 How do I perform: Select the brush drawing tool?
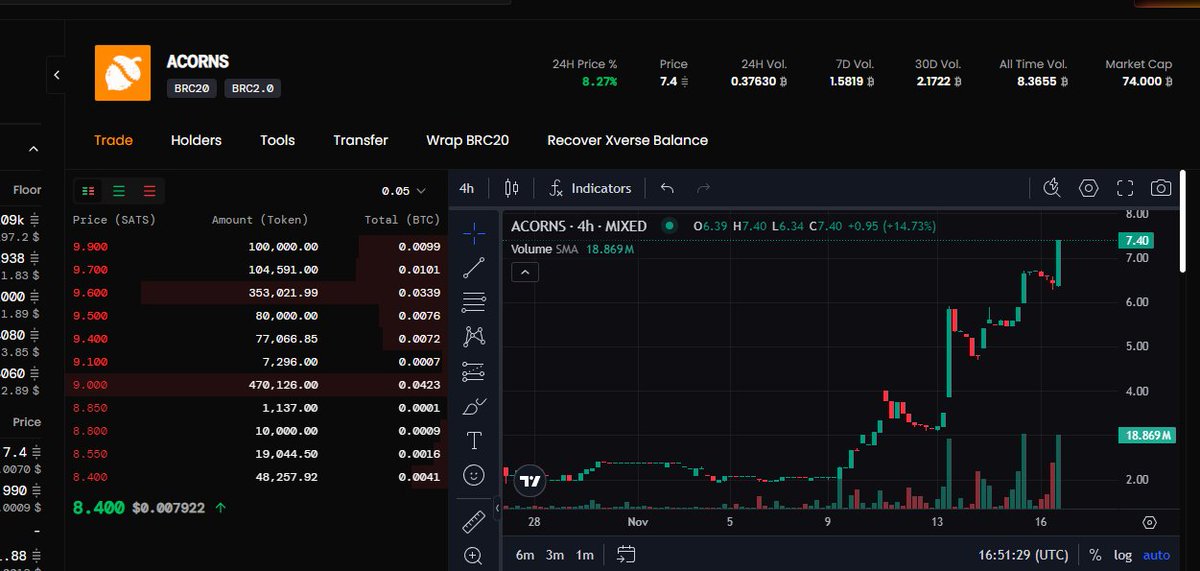474,406
